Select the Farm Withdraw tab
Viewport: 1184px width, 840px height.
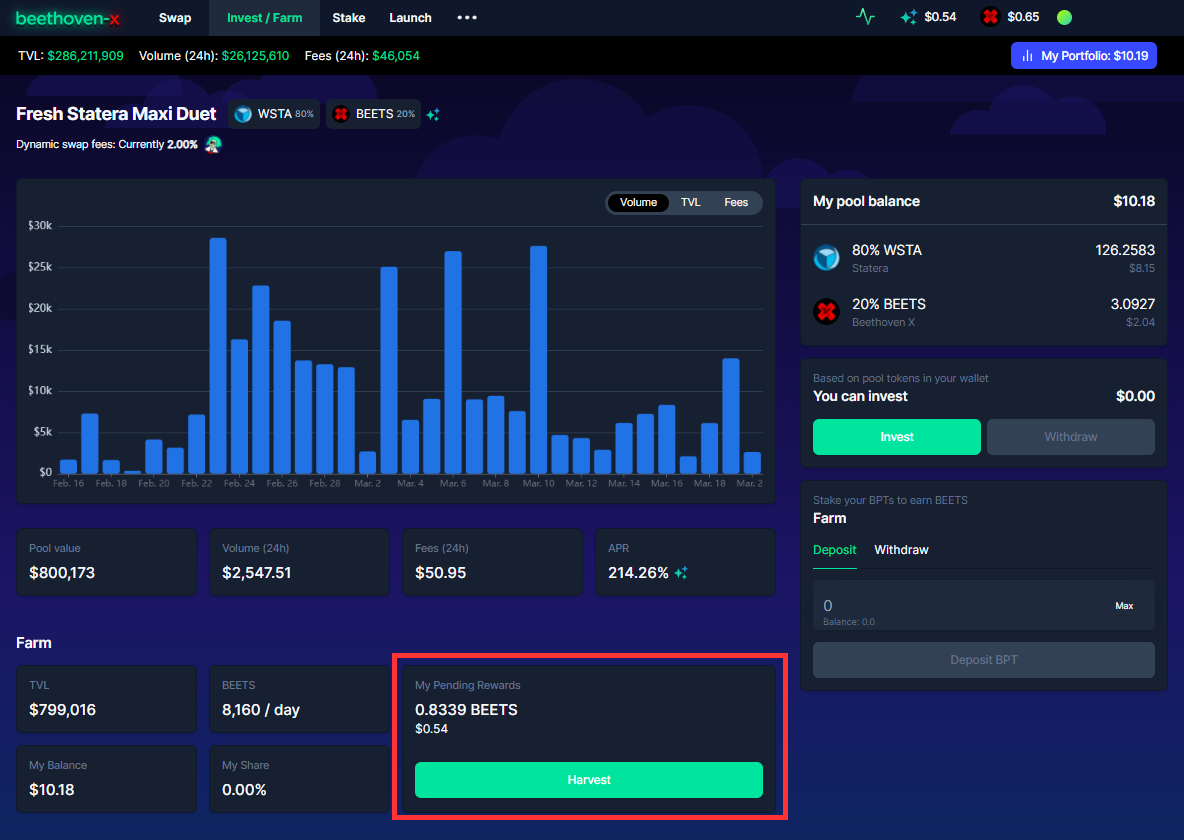click(x=901, y=550)
